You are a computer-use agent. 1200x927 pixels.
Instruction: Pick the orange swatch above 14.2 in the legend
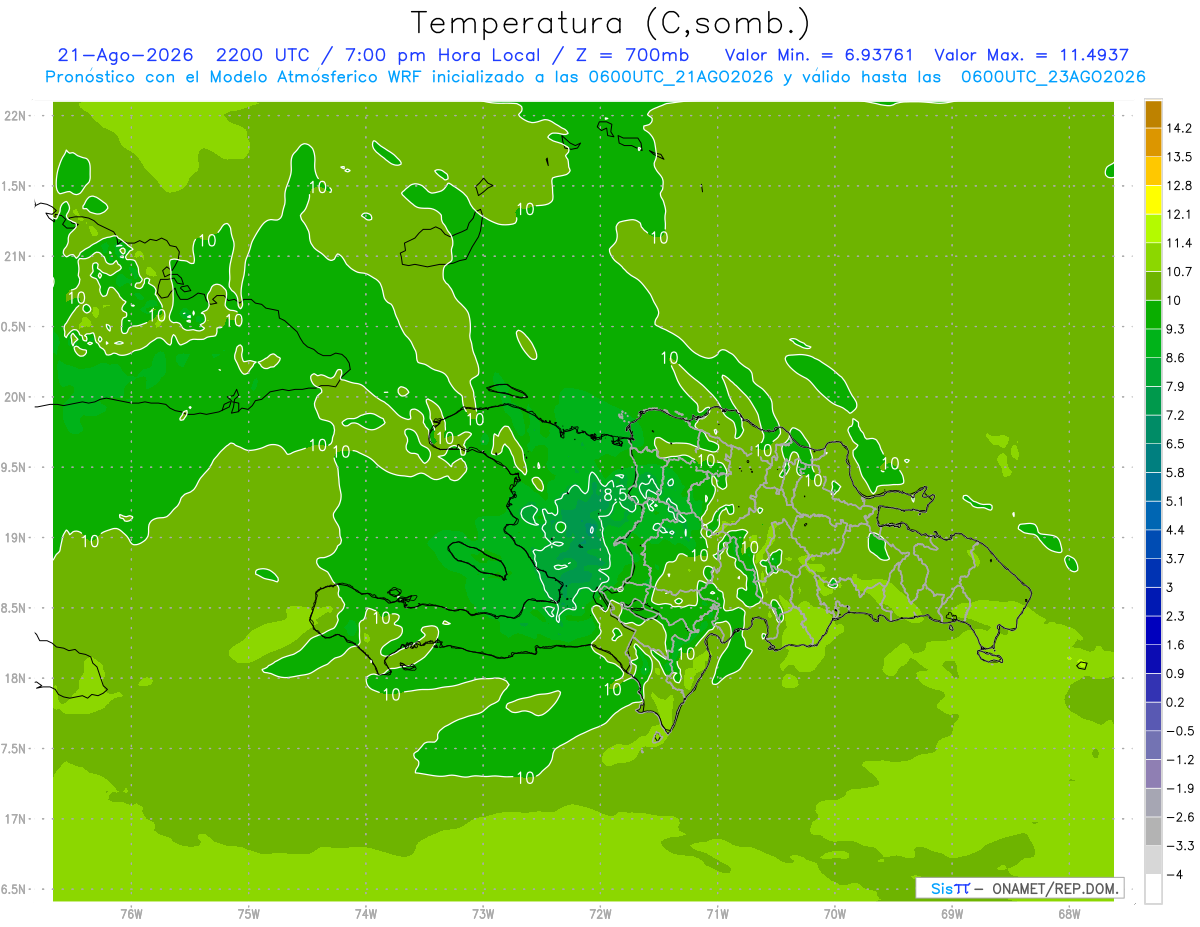click(x=1153, y=114)
